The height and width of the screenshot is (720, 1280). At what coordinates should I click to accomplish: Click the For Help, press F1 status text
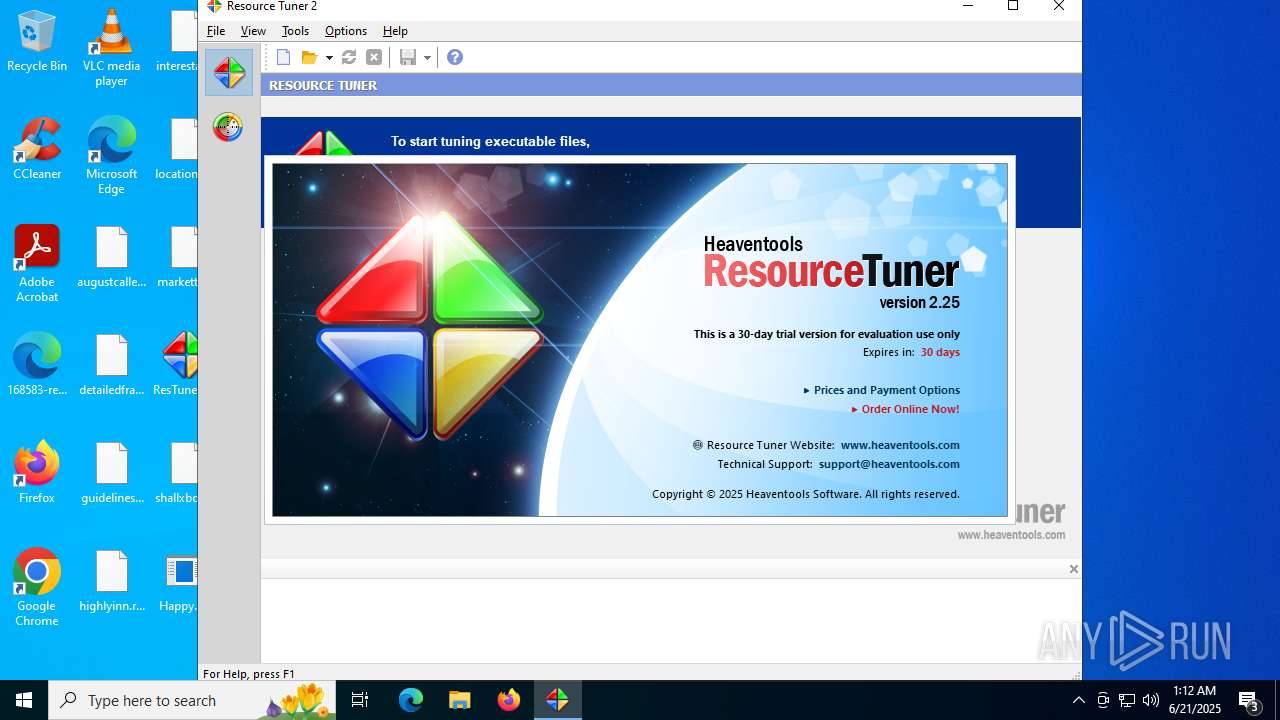[249, 674]
